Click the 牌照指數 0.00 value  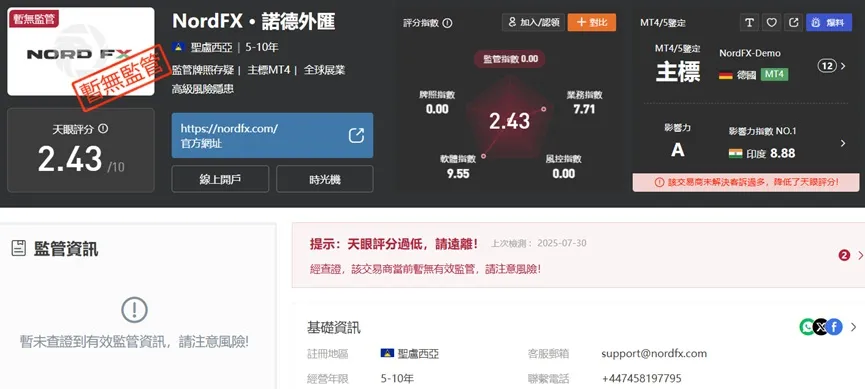437,109
